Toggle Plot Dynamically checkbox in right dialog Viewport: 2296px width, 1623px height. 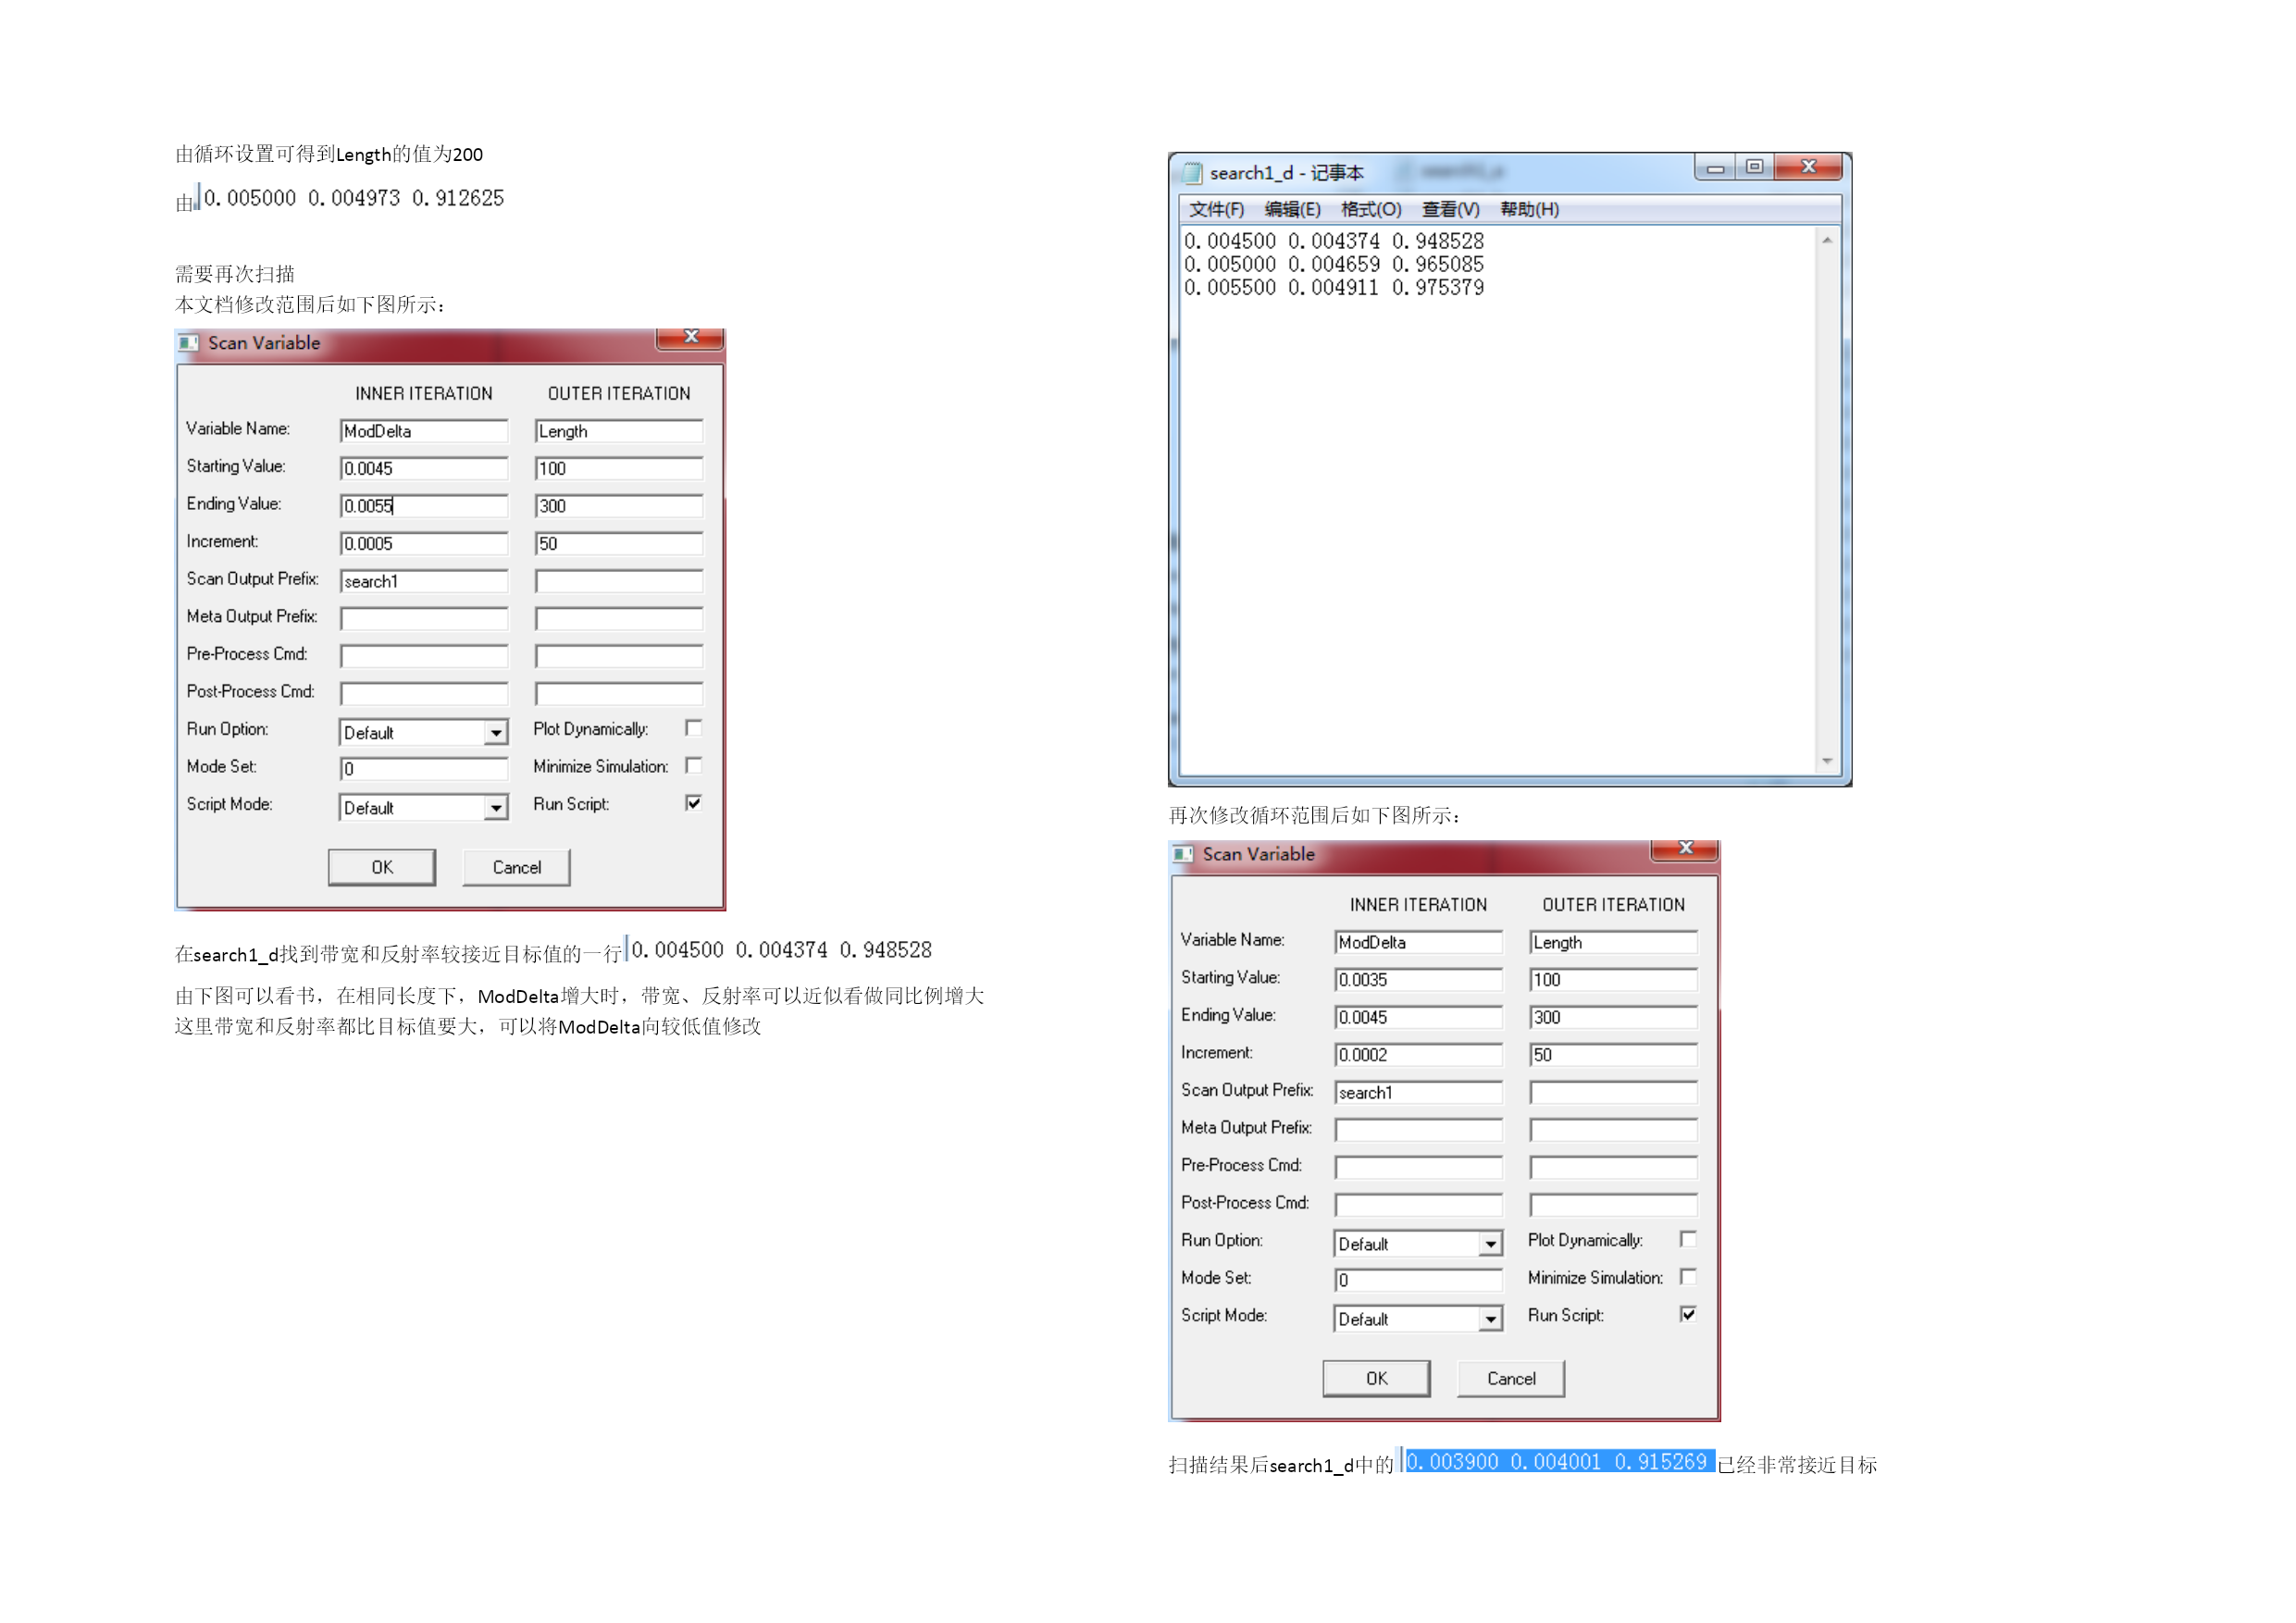pos(1688,1240)
